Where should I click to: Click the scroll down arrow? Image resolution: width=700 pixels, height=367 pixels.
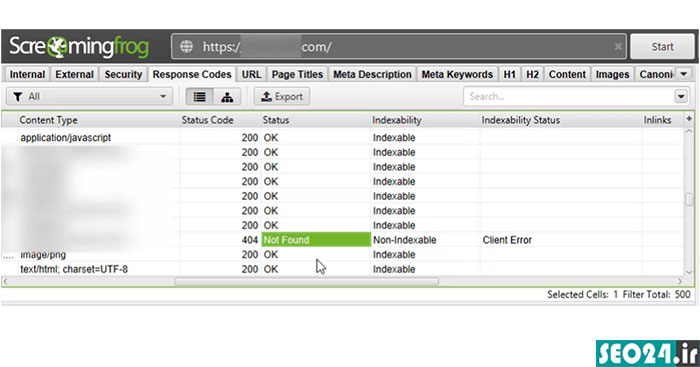689,272
